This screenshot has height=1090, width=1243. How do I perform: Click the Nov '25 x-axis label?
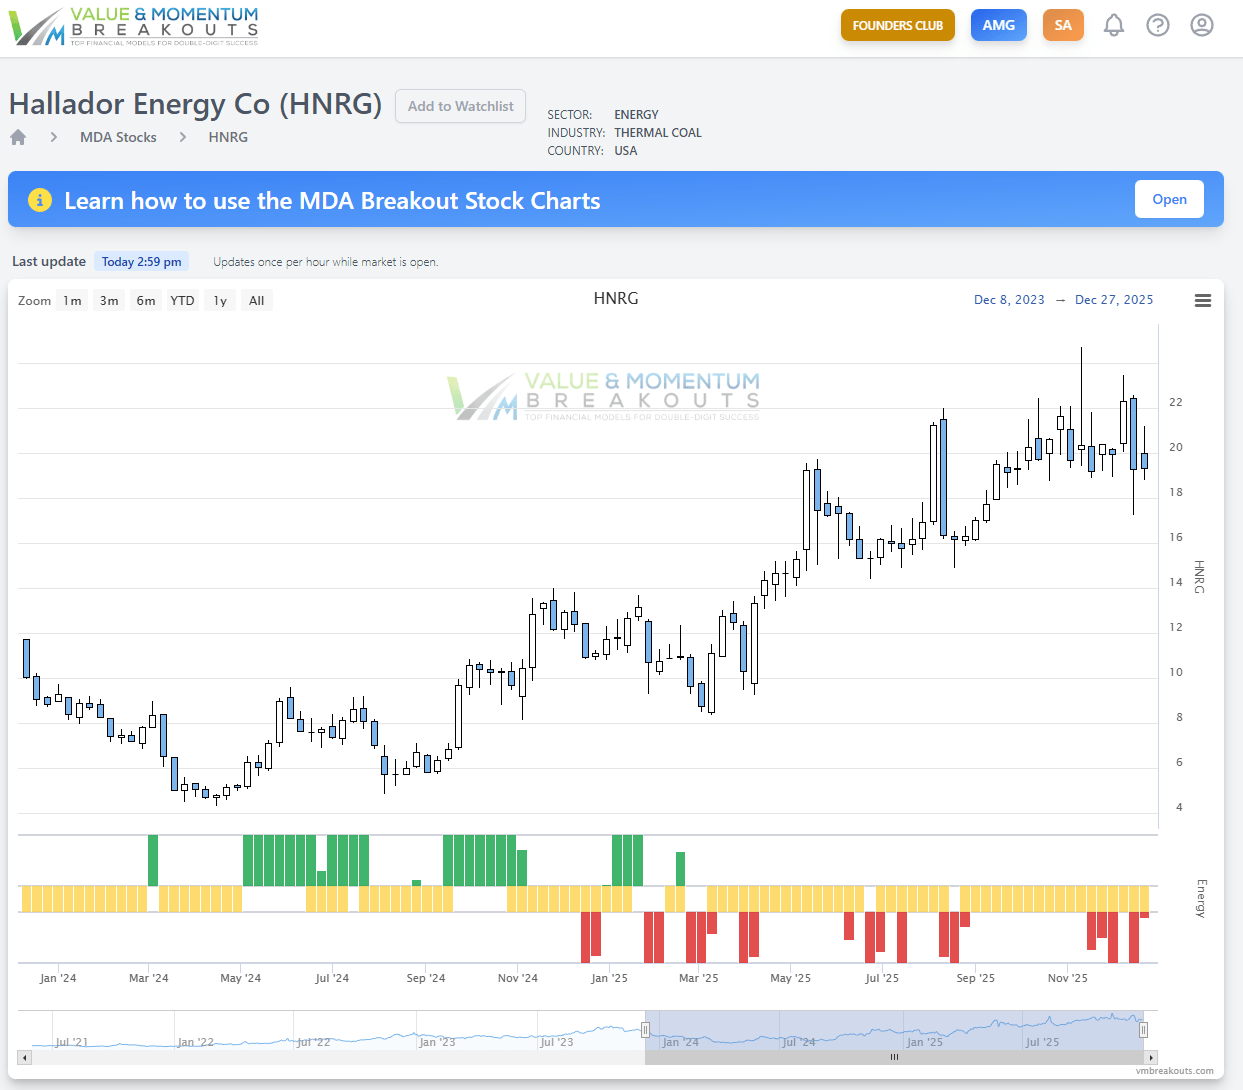point(1067,978)
